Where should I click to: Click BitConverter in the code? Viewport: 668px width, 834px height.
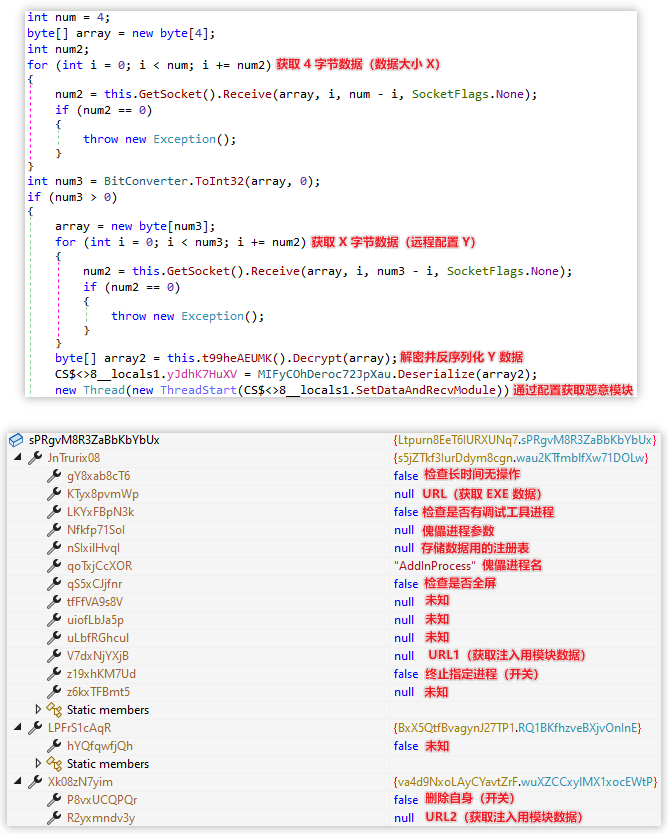tap(146, 181)
